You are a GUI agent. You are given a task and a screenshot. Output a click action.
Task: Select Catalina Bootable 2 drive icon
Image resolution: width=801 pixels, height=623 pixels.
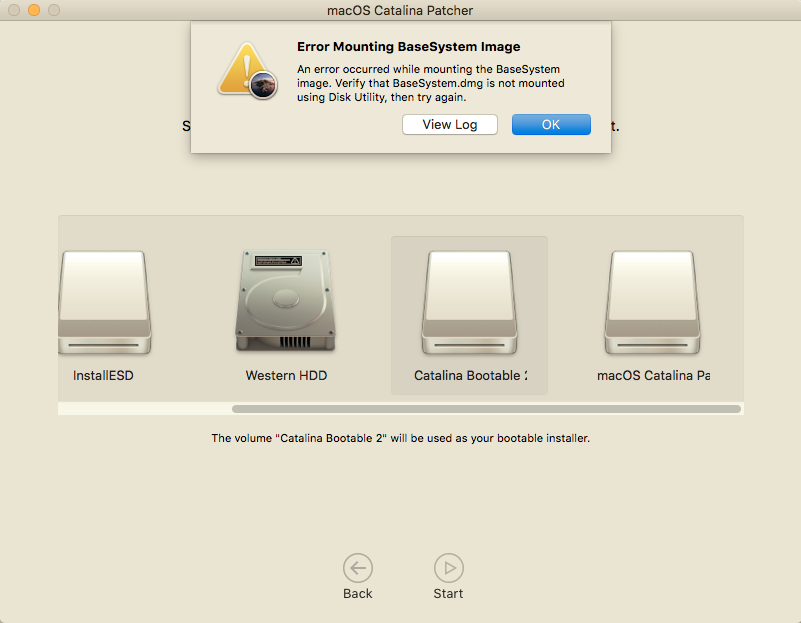pyautogui.click(x=469, y=302)
